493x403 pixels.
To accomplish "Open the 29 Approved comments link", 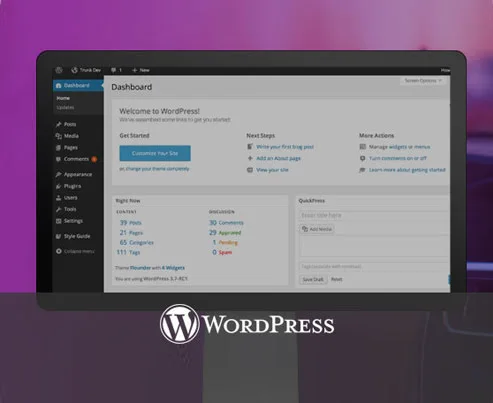I will point(225,233).
